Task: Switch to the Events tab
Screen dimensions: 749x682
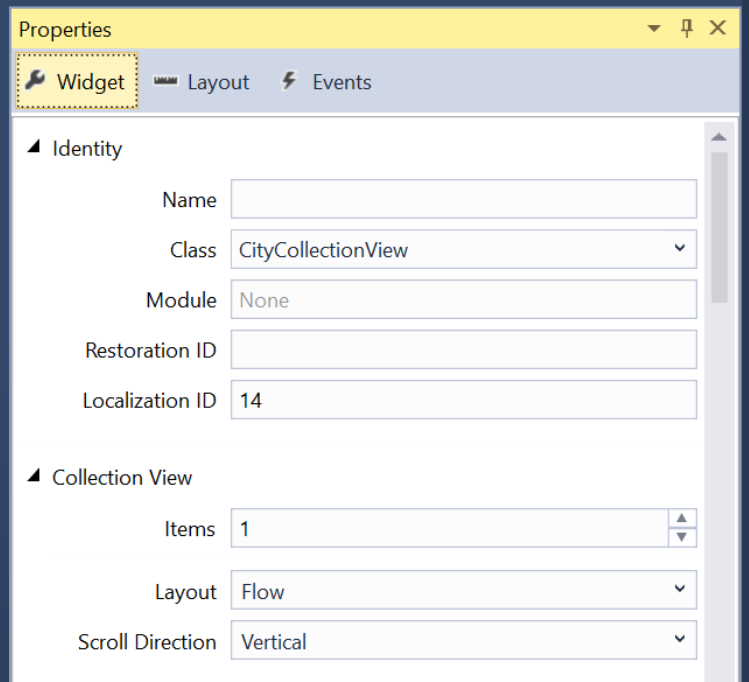Action: [x=326, y=82]
